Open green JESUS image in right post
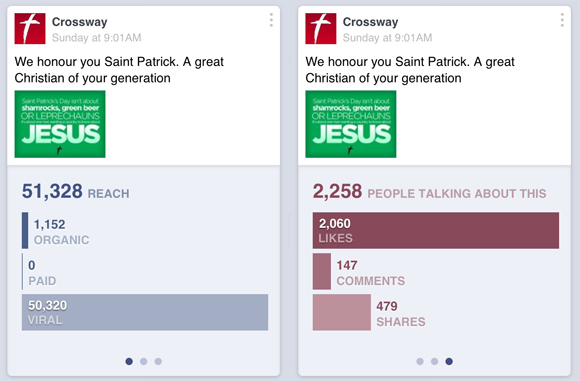Screen dimensions: 580x381 tap(351, 124)
